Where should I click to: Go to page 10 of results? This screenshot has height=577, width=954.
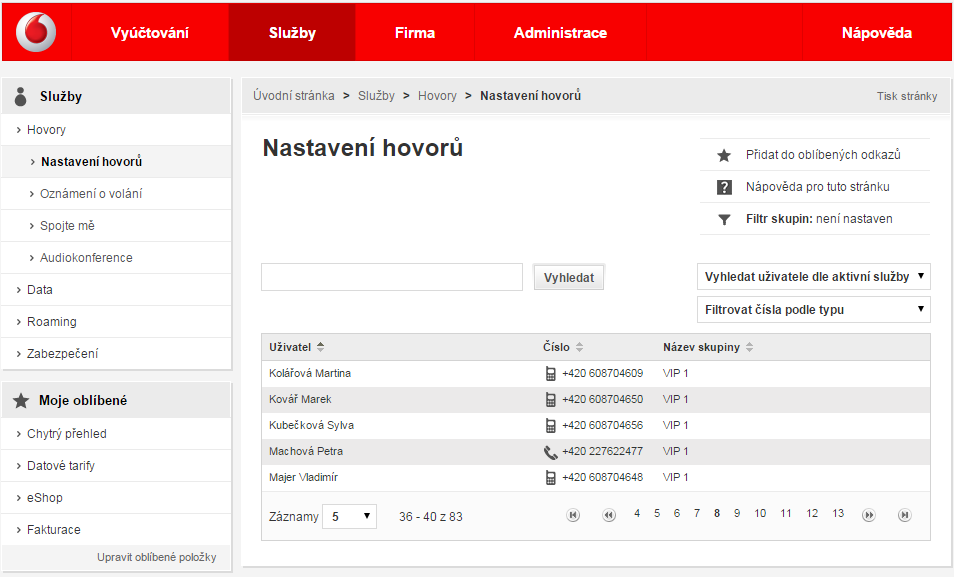[x=760, y=514]
